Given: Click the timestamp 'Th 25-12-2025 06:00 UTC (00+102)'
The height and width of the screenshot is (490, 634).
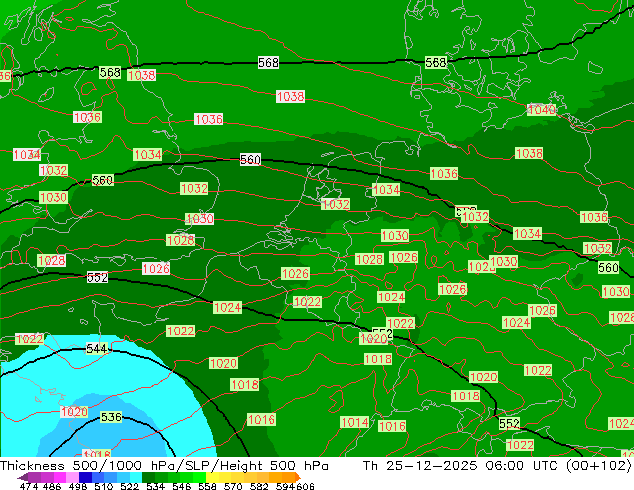Looking at the screenshot, I should [x=497, y=466].
